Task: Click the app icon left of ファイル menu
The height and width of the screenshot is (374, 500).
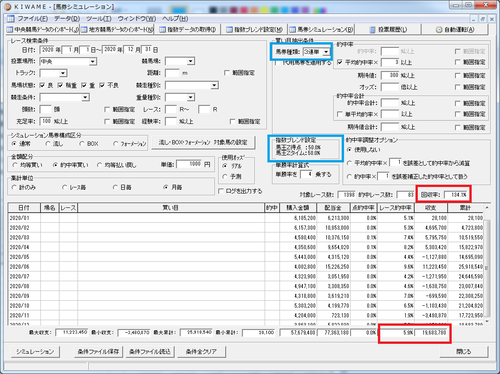Action: [11, 18]
